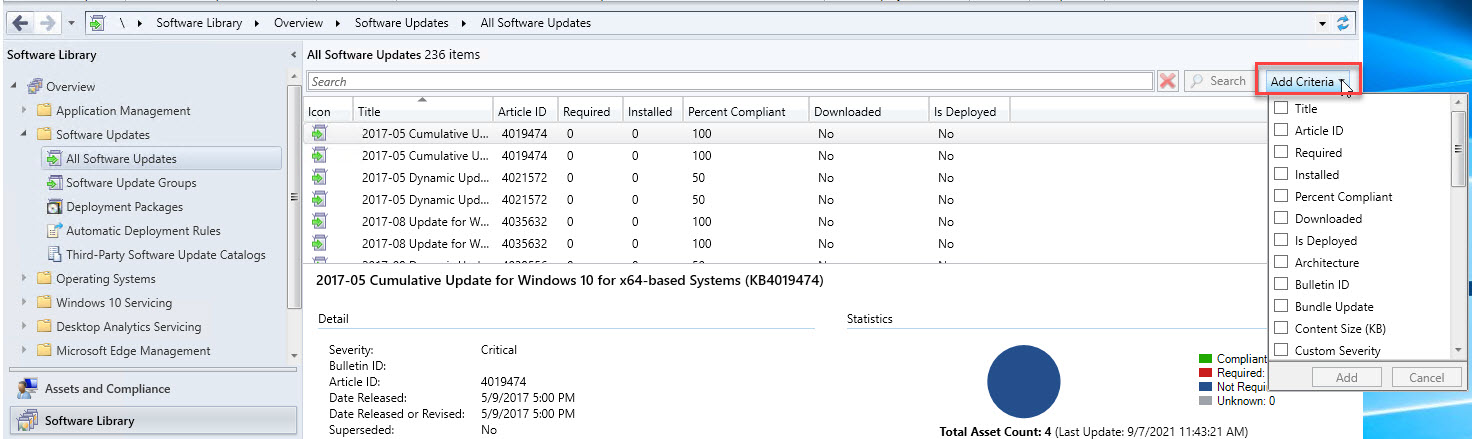
Task: Click the green Compliant legend swatch
Action: 1205,359
